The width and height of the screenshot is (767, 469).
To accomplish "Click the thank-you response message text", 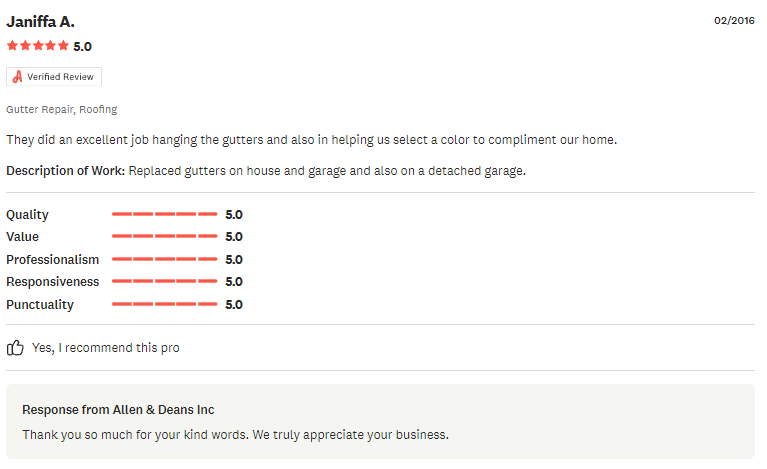I will click(x=235, y=435).
